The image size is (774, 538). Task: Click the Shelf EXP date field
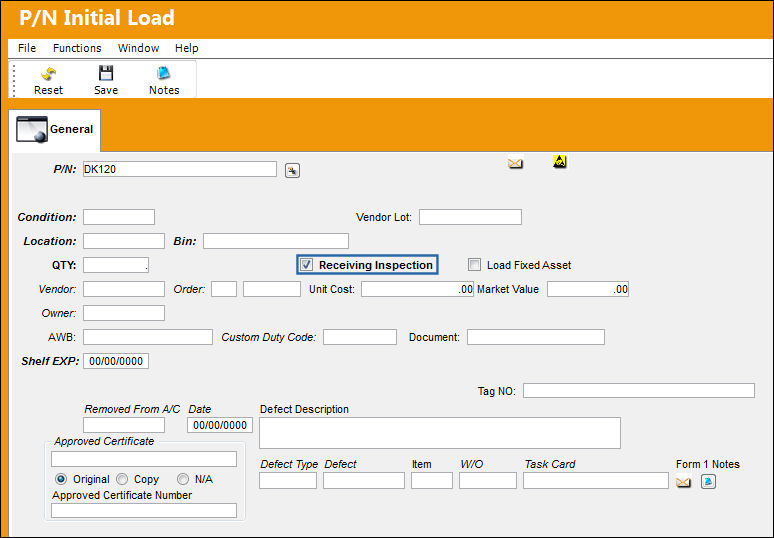coord(116,361)
